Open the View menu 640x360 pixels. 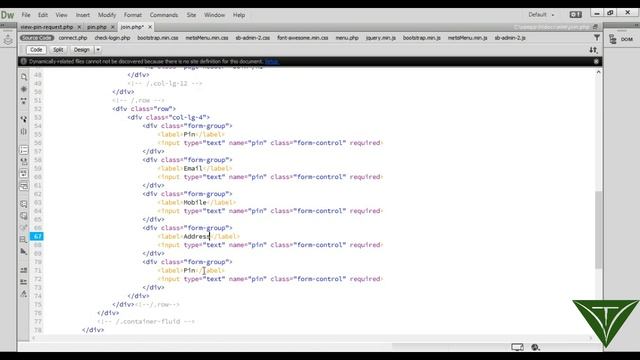[62, 15]
